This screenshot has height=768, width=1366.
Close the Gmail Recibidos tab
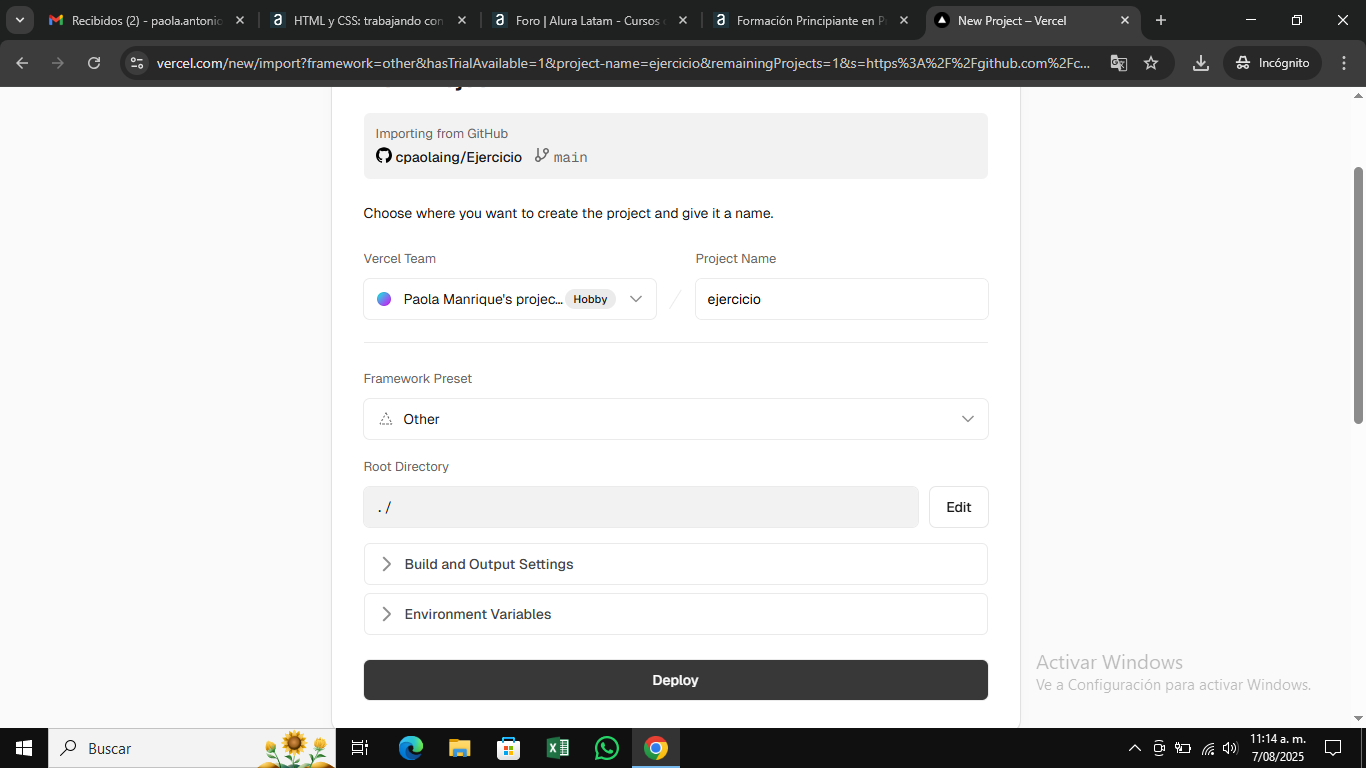click(x=240, y=20)
